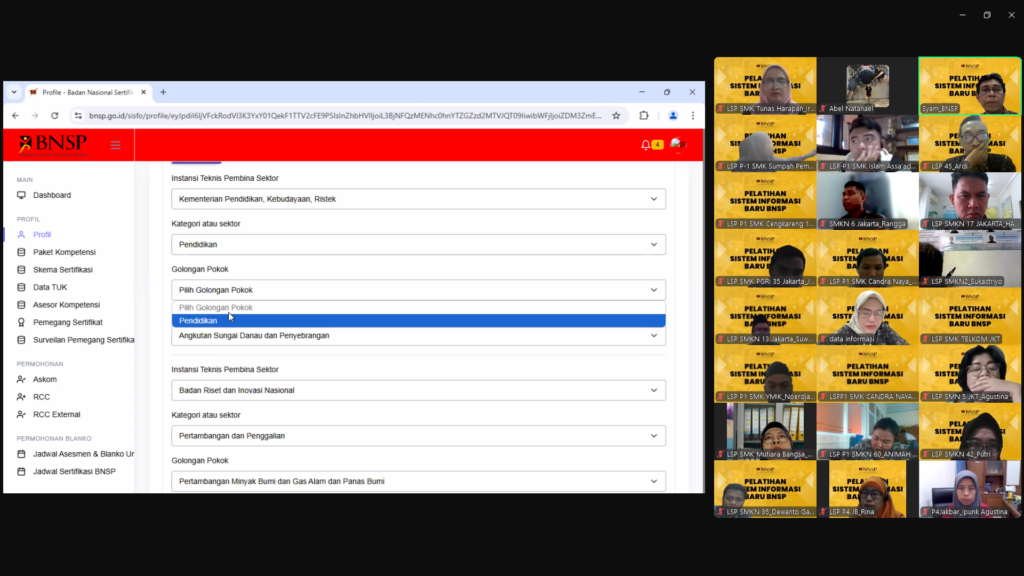Open a new browser tab
The height and width of the screenshot is (576, 1024).
coord(163,92)
